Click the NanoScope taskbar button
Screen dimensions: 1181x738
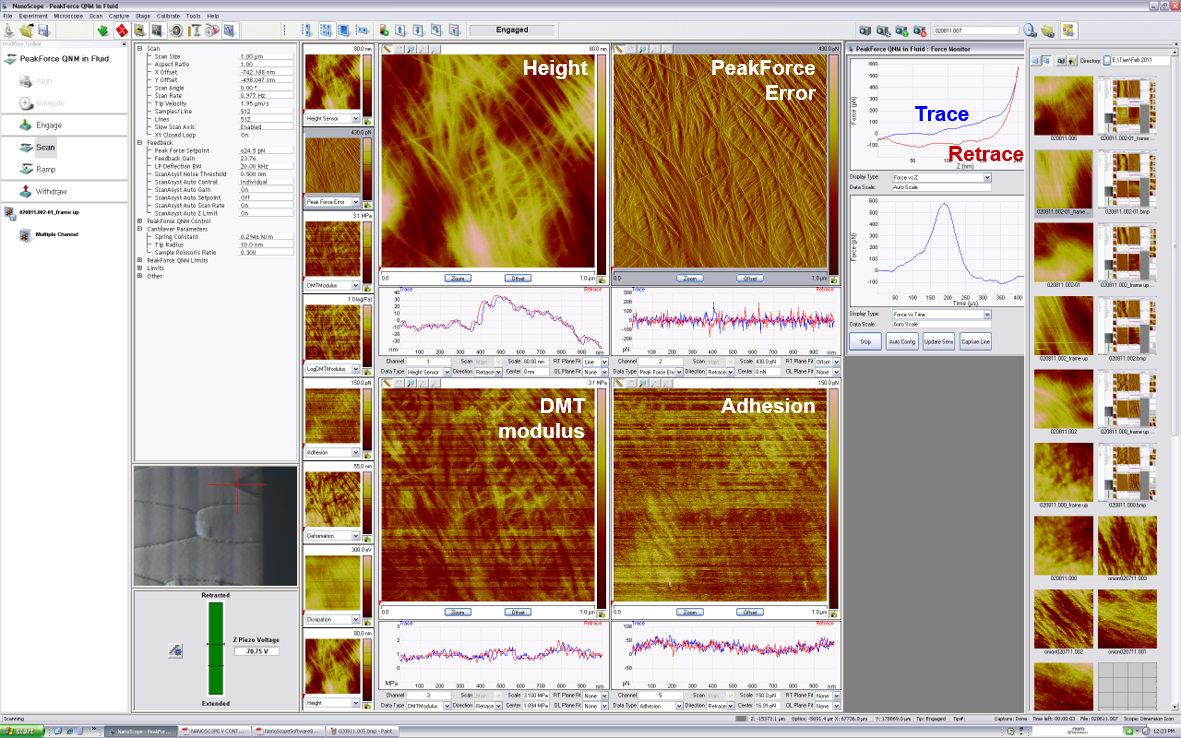pyautogui.click(x=139, y=730)
